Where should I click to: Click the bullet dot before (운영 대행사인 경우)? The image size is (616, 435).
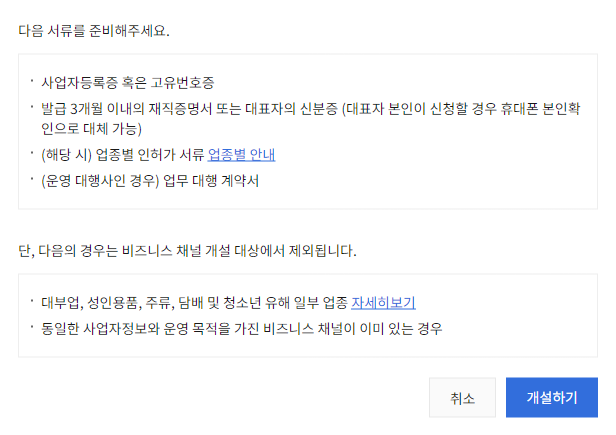pos(31,179)
